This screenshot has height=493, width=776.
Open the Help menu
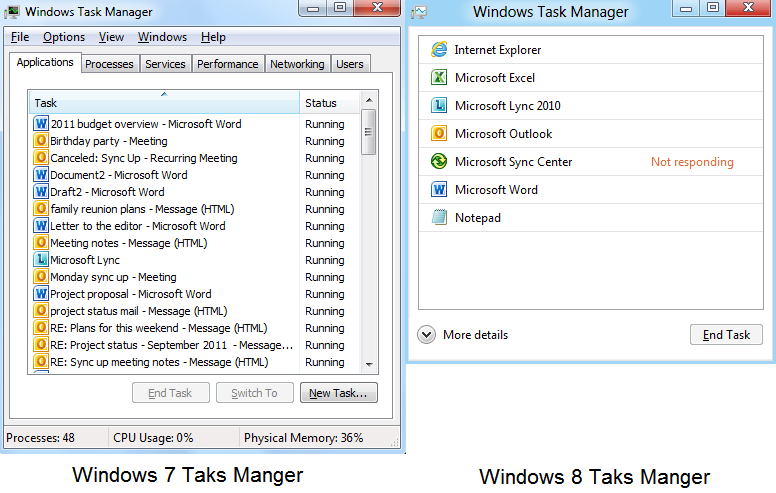tap(213, 37)
